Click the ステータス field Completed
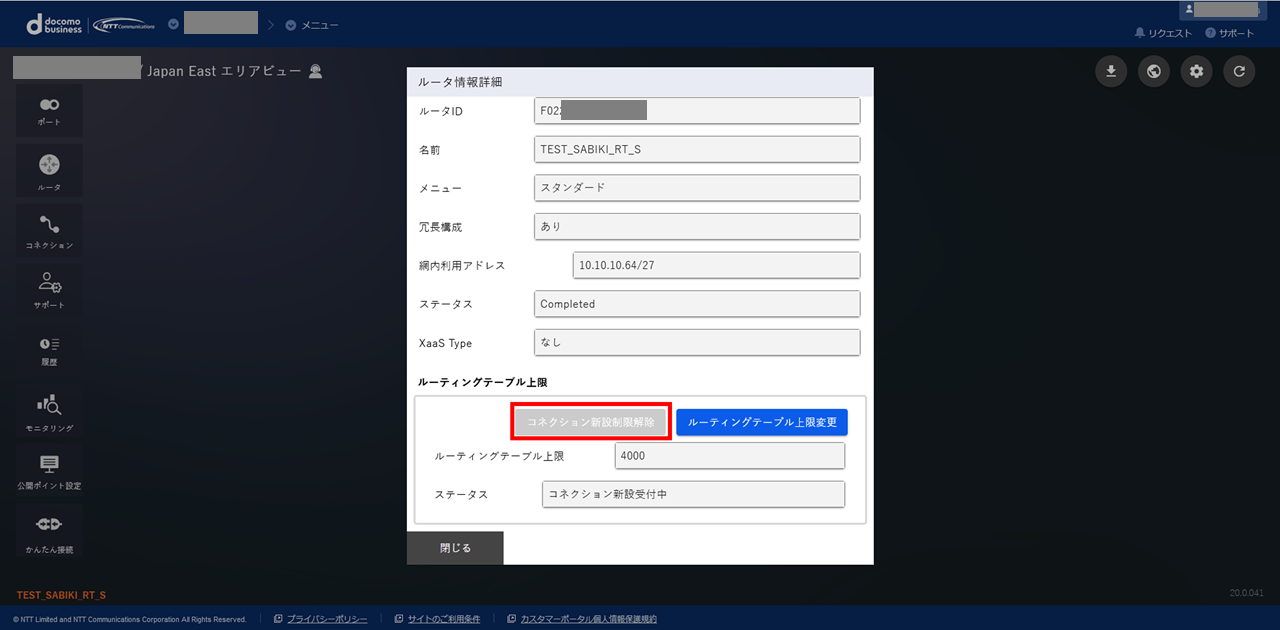 (697, 304)
